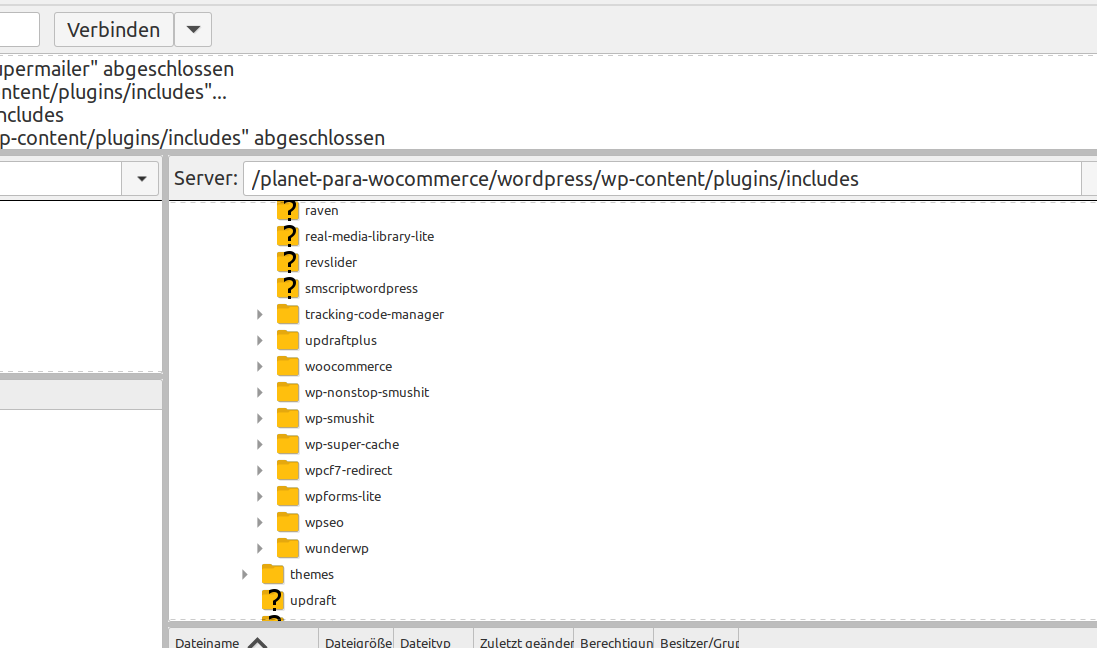Screen dimensions: 1097x648
Task: Expand the wpcf7-redirect tree node
Action: pyautogui.click(x=260, y=470)
